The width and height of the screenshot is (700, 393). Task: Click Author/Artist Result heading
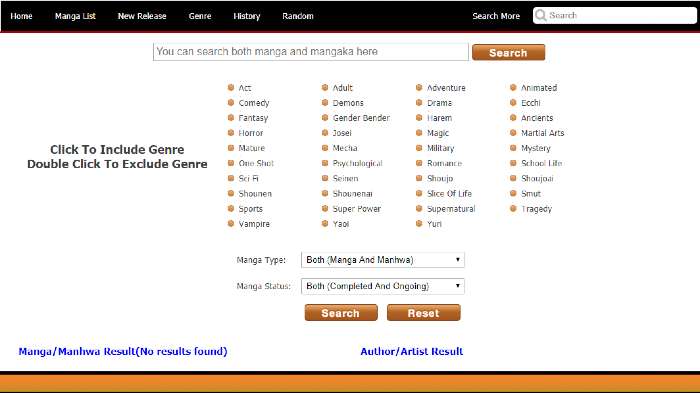pyautogui.click(x=412, y=351)
